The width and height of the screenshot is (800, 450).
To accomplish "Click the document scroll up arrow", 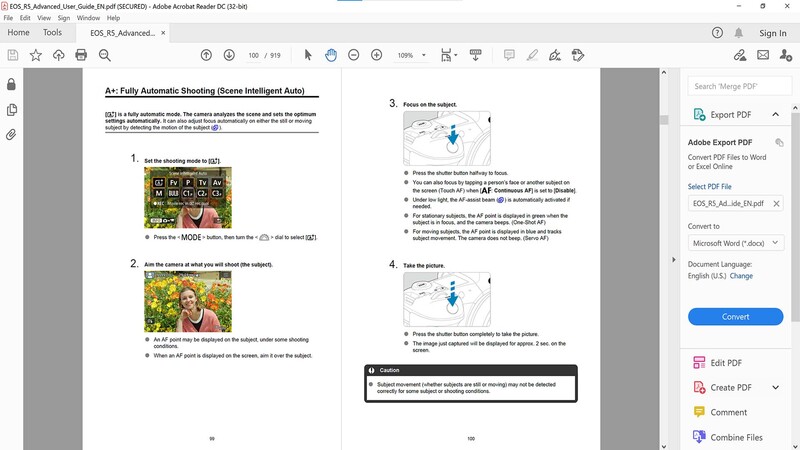I will tap(664, 72).
